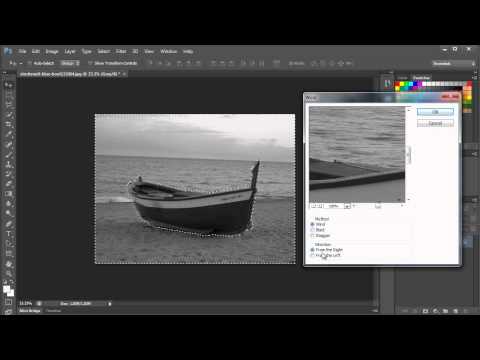Select the Path Selection tool
480x360 pixels.
click(9, 243)
